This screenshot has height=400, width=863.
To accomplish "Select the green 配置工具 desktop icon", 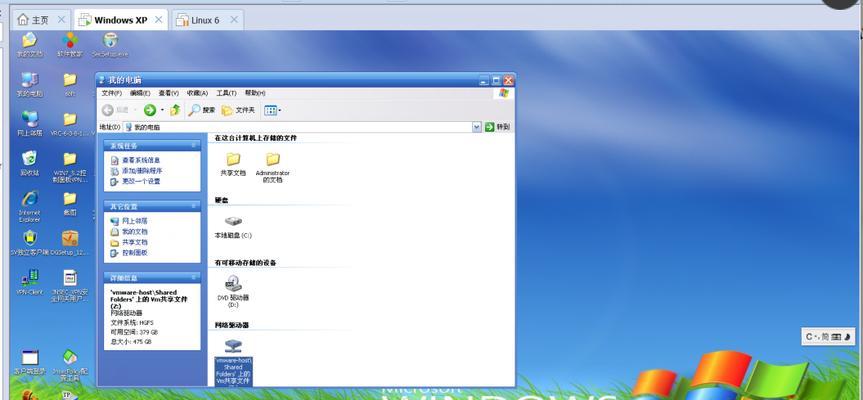I will coord(70,365).
